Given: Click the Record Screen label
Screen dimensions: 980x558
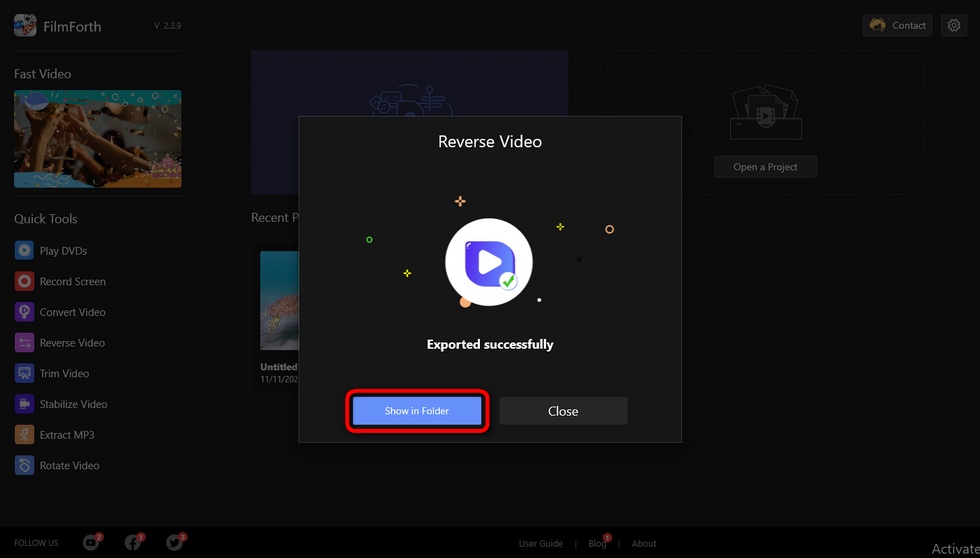Looking at the screenshot, I should pyautogui.click(x=72, y=281).
